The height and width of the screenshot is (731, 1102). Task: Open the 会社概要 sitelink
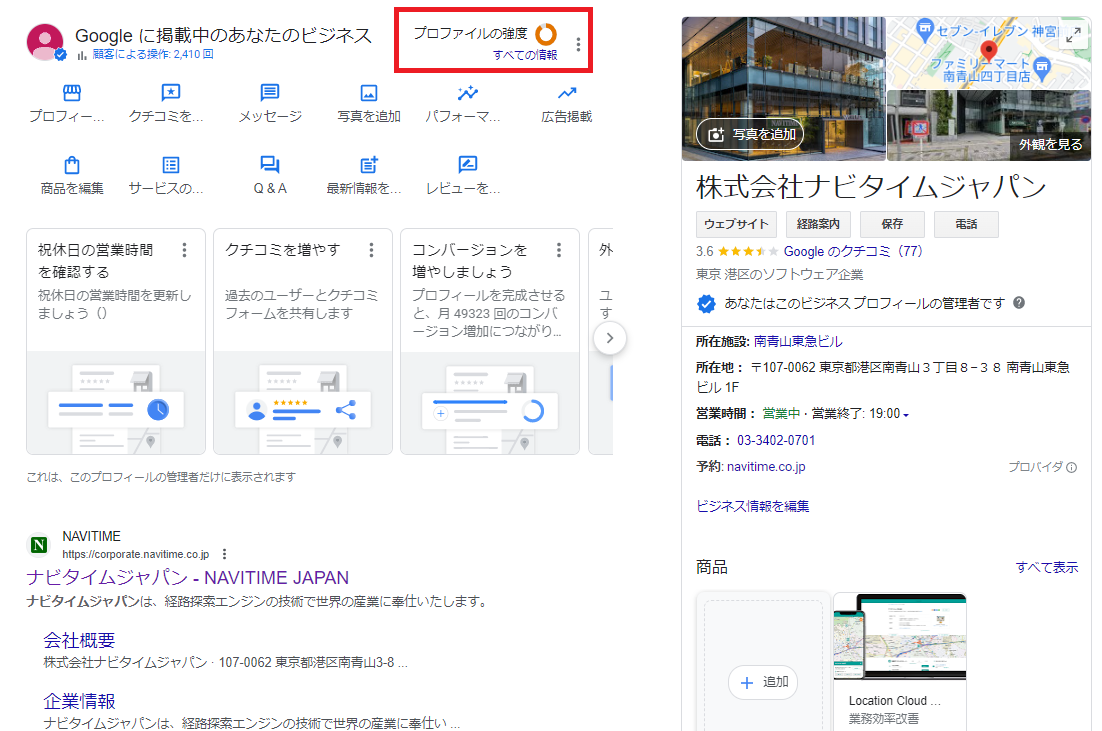click(79, 640)
